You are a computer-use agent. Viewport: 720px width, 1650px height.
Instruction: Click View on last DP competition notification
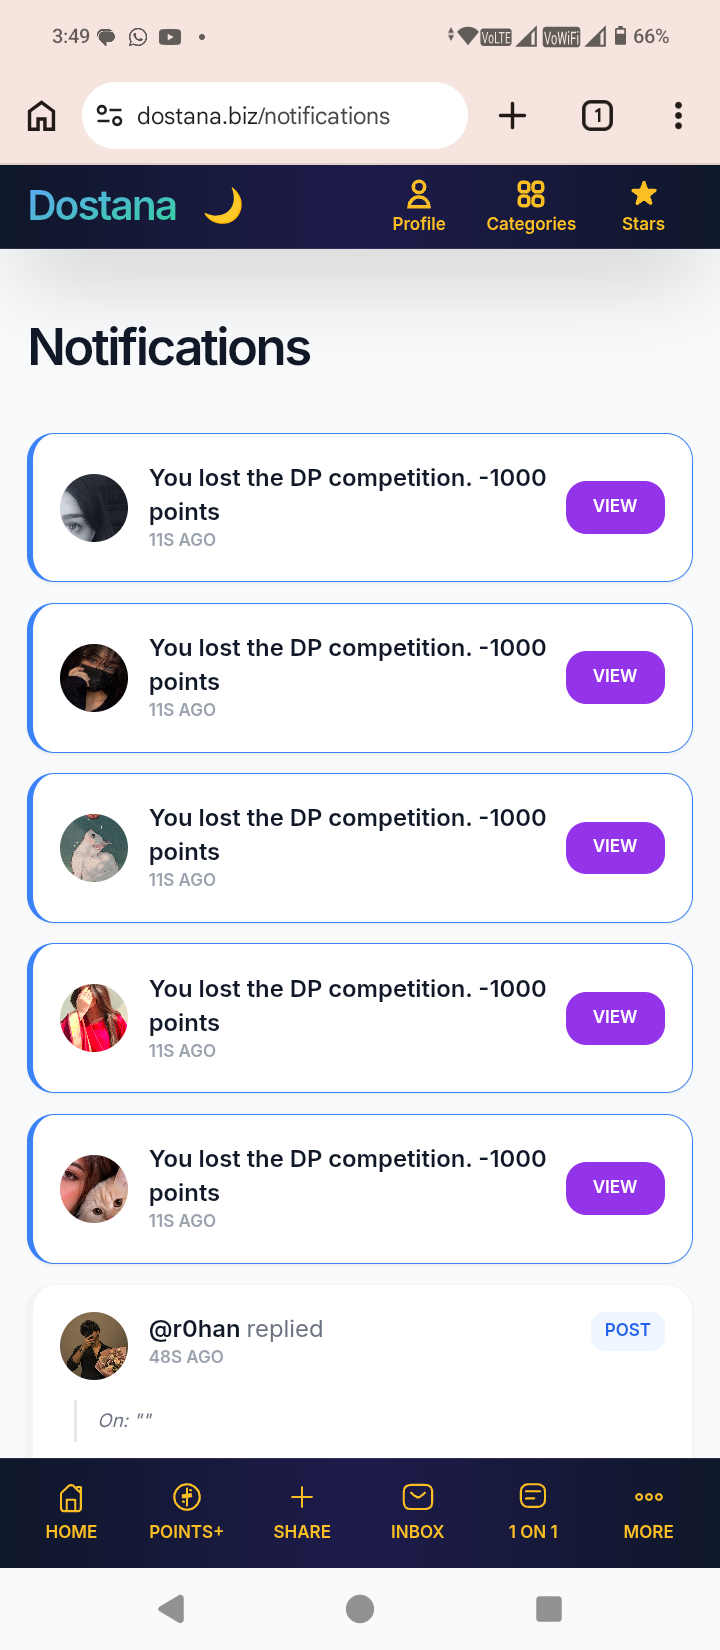coord(615,1188)
